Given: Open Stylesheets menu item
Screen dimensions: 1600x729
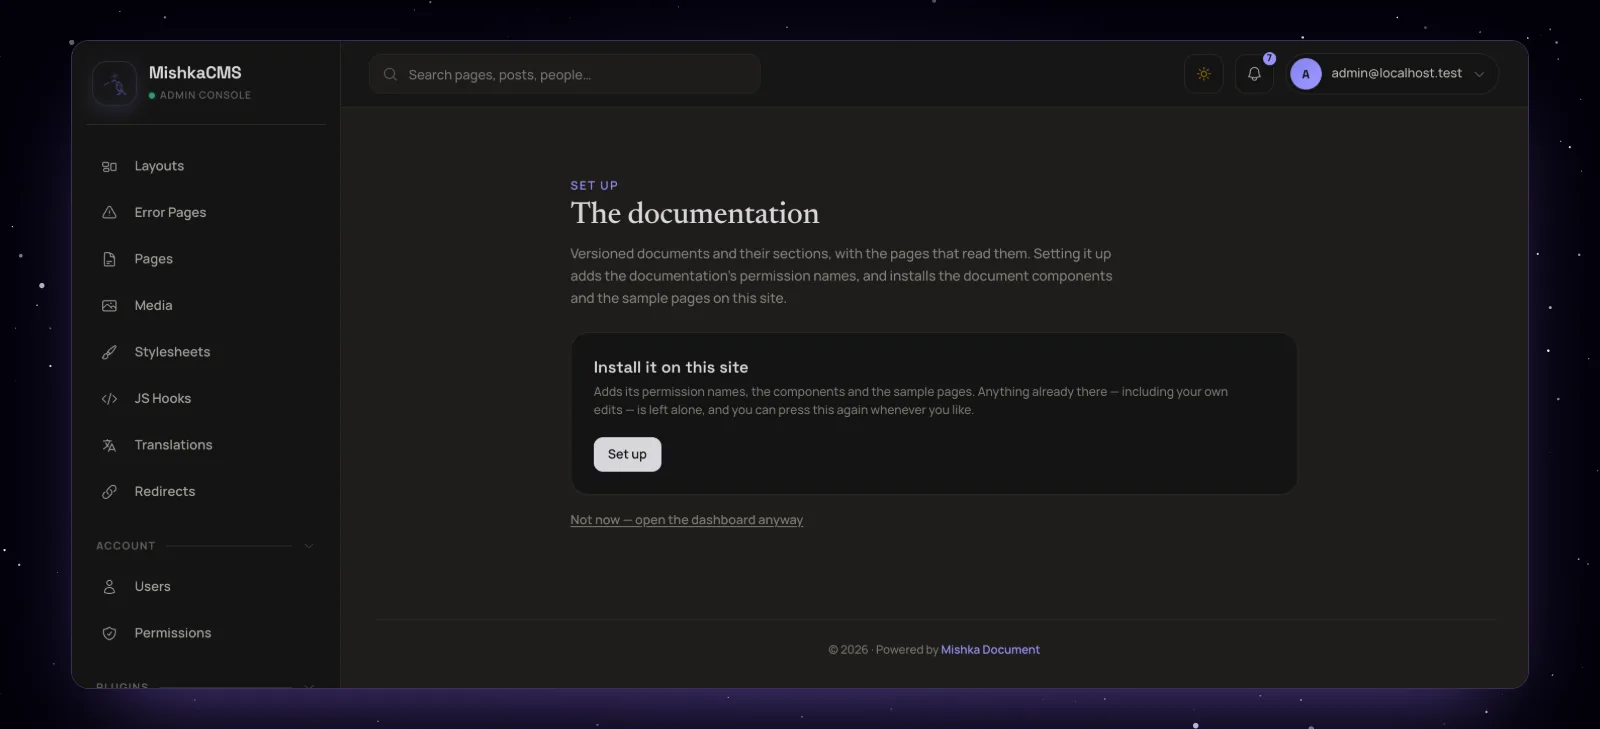Looking at the screenshot, I should coord(206,352).
